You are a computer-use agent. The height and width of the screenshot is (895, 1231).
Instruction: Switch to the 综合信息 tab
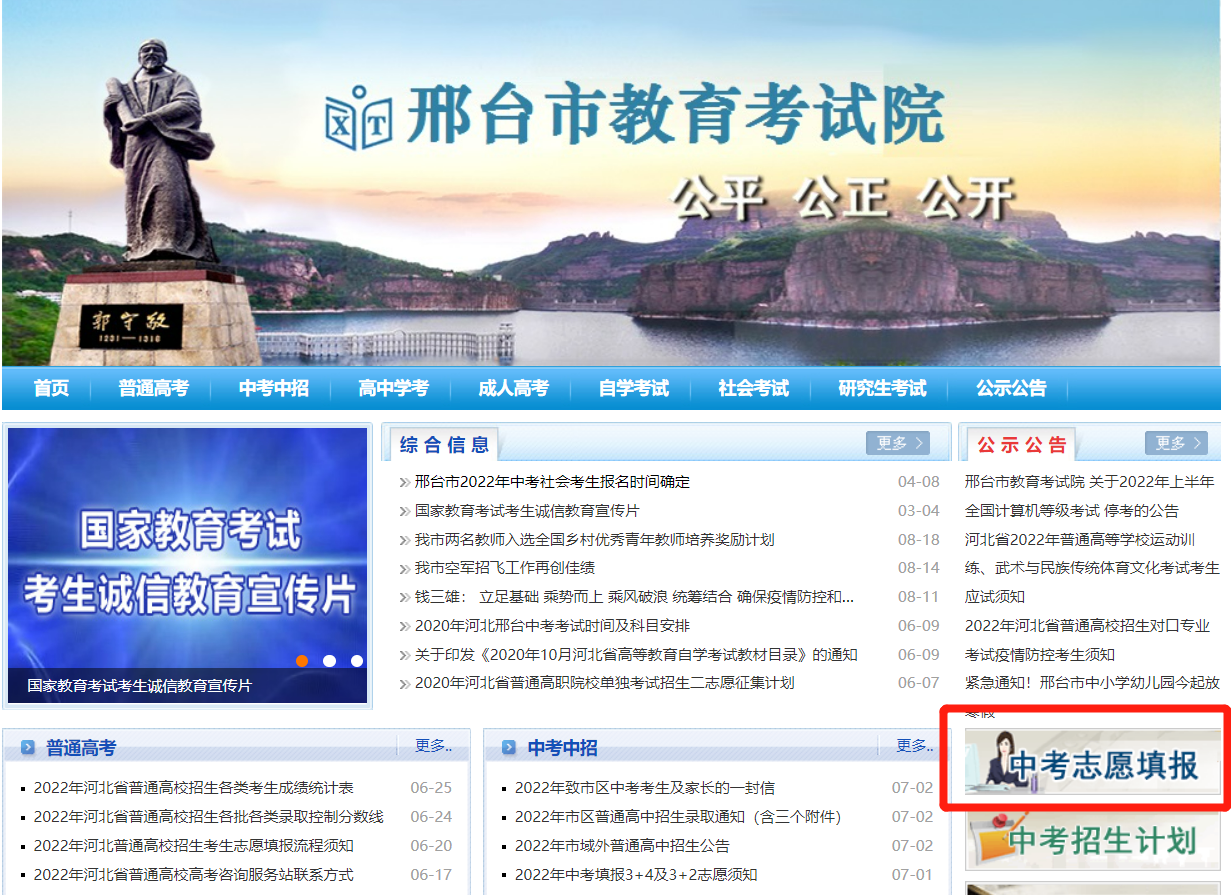click(x=445, y=445)
